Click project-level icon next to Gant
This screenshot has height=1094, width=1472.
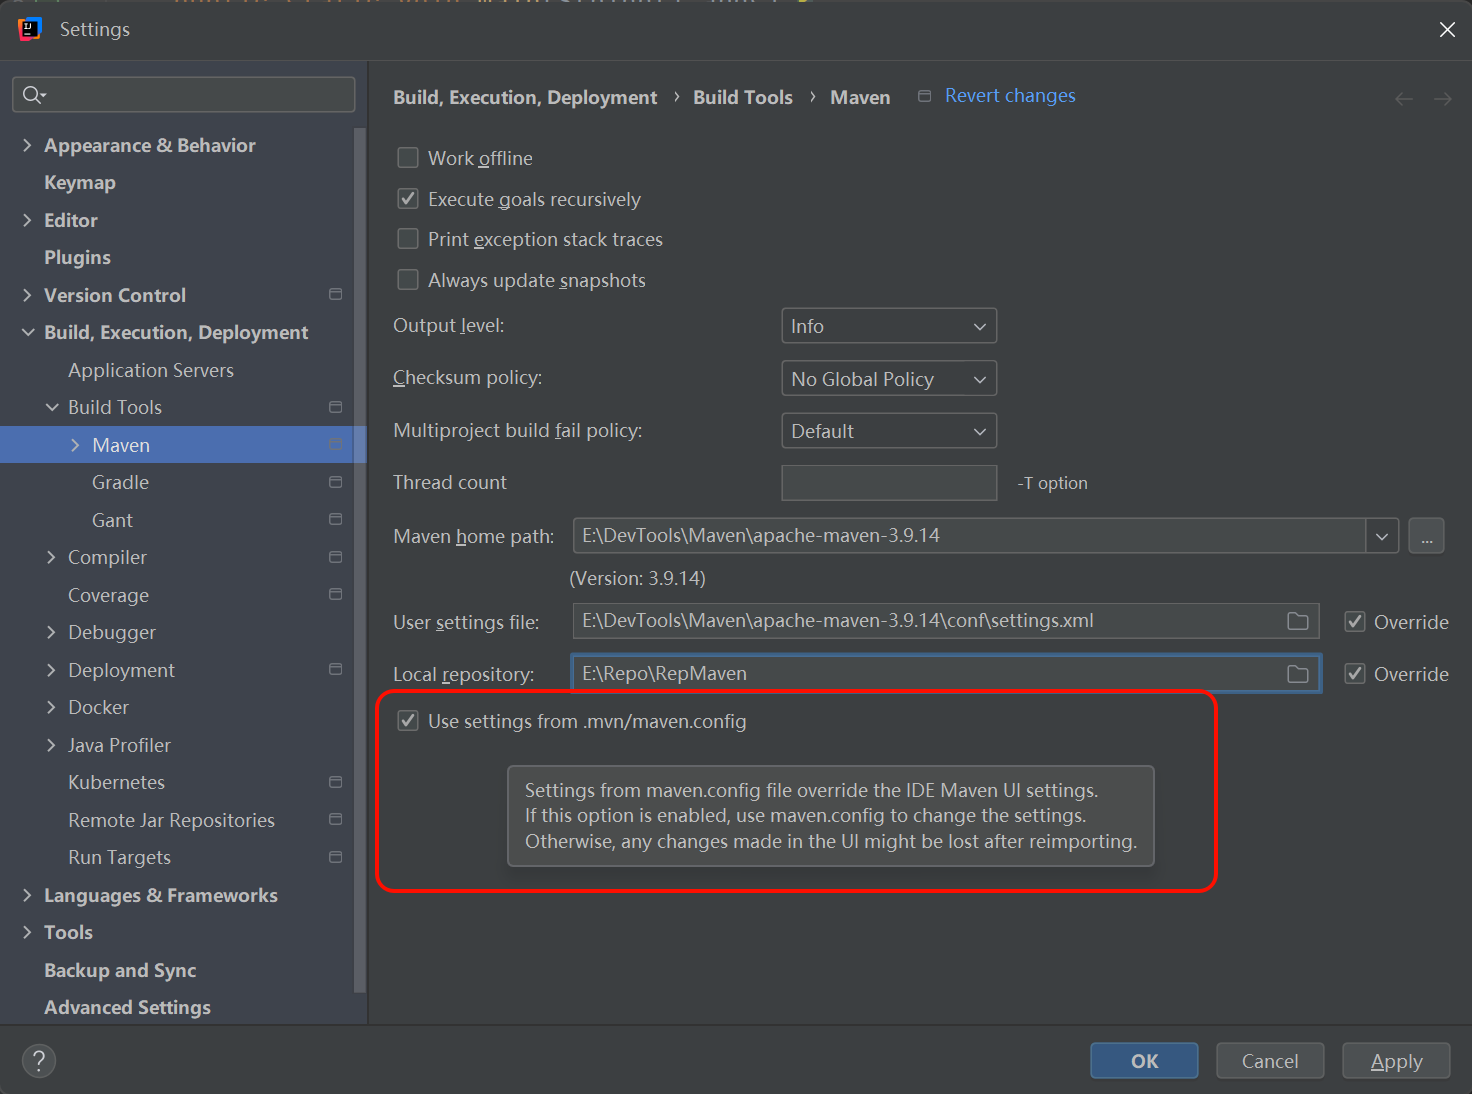[336, 519]
